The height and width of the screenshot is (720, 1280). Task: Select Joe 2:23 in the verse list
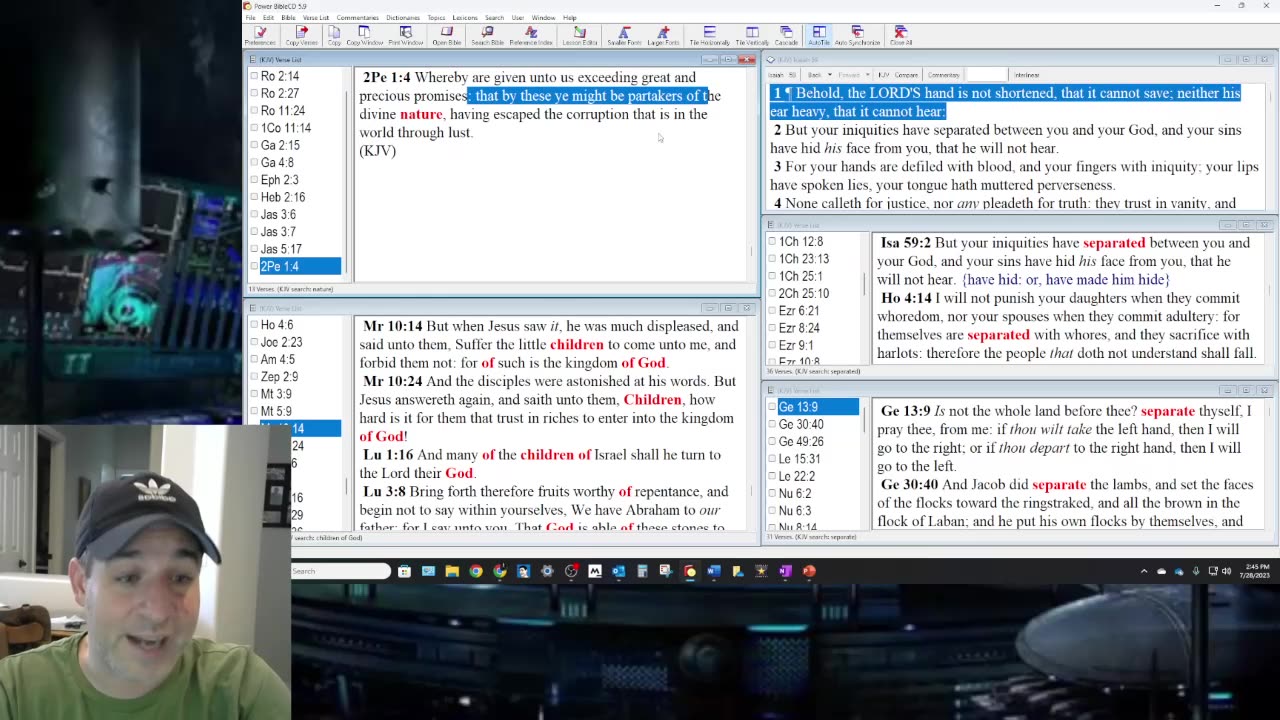(x=281, y=342)
